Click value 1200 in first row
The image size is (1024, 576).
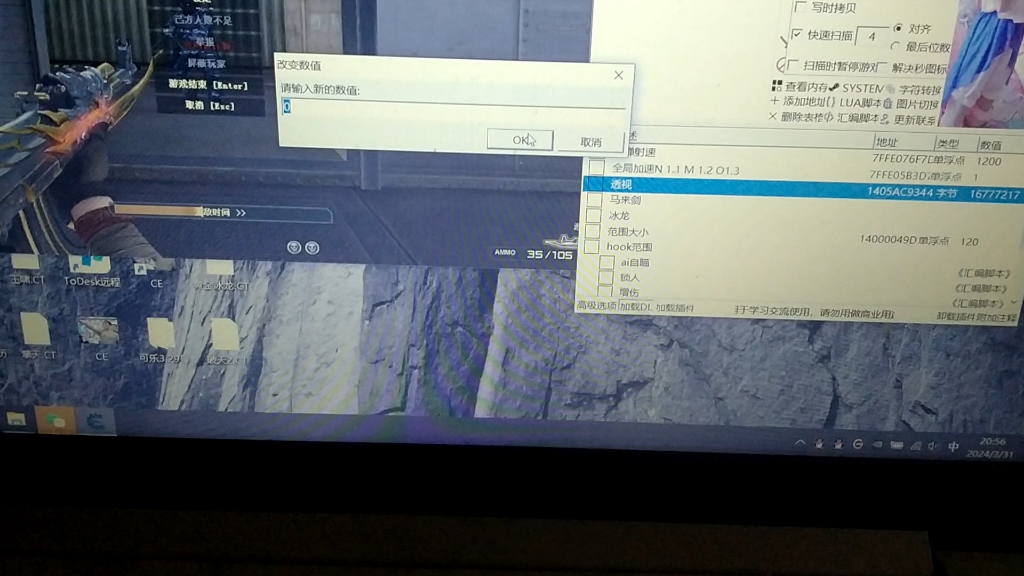click(x=989, y=161)
